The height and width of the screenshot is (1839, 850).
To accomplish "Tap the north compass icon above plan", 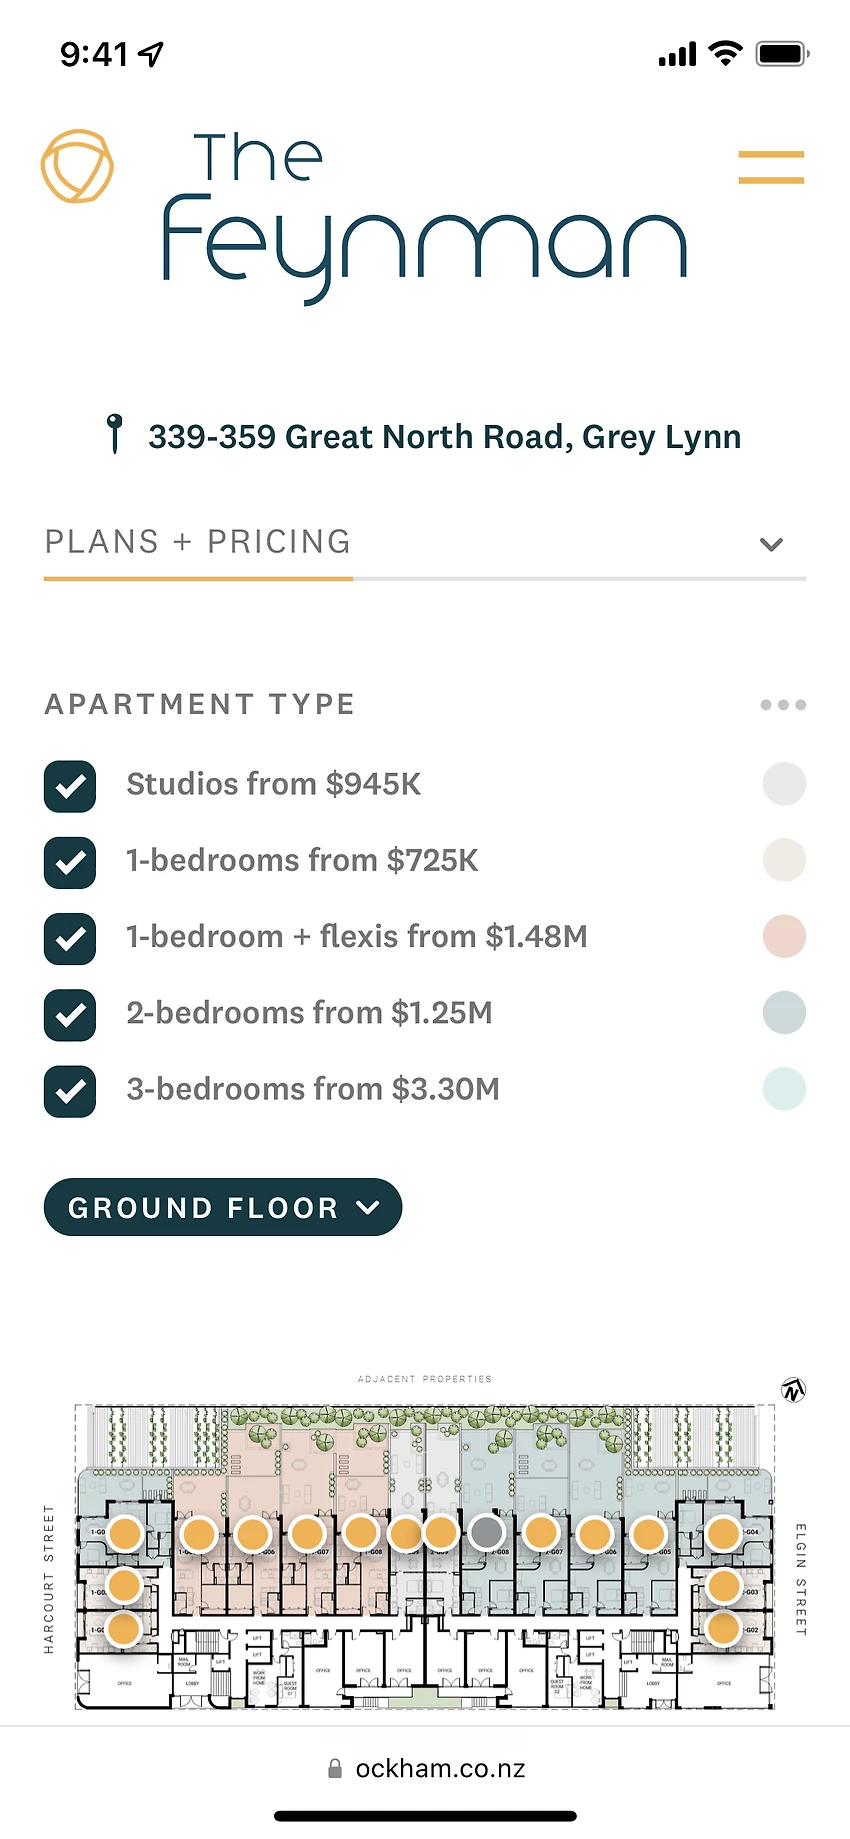I will (x=794, y=1390).
